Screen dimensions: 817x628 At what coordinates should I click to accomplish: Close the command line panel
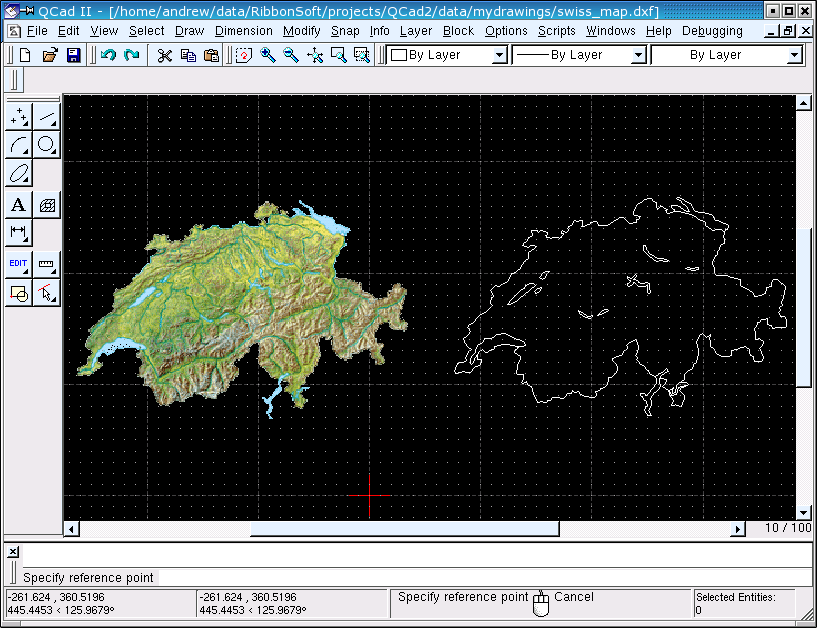coord(13,551)
